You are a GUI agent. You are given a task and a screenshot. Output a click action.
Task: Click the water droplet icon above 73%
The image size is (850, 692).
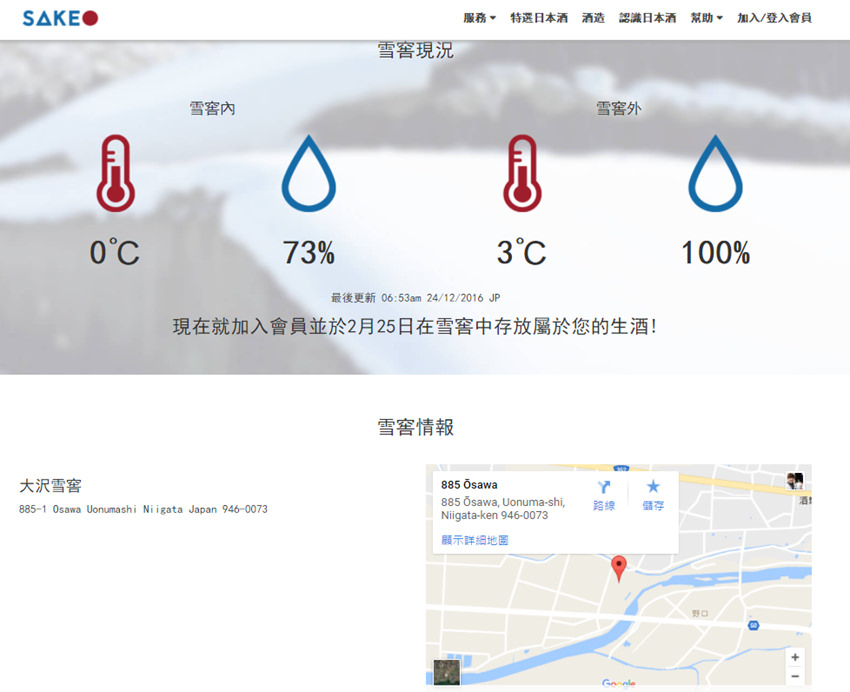point(308,173)
